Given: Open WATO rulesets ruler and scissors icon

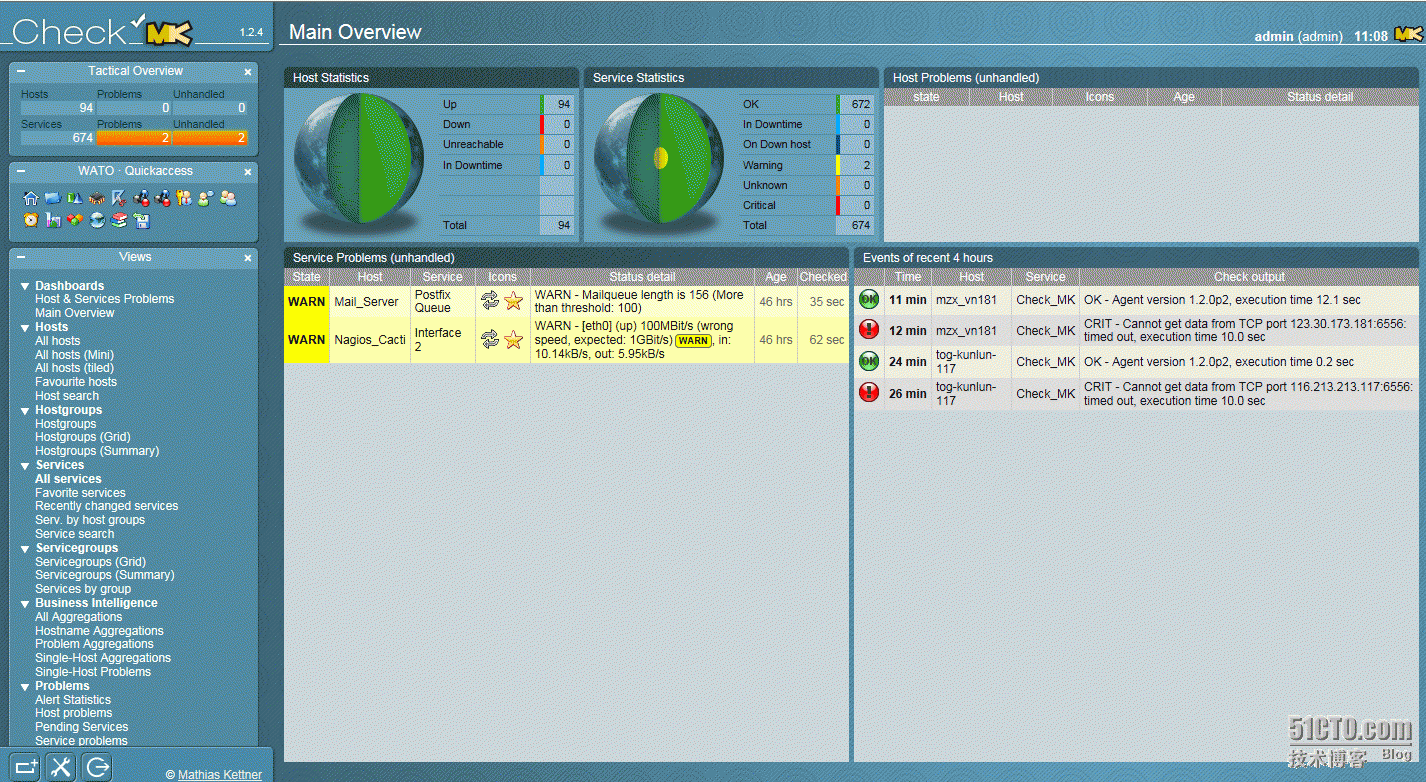Looking at the screenshot, I should coord(119,198).
